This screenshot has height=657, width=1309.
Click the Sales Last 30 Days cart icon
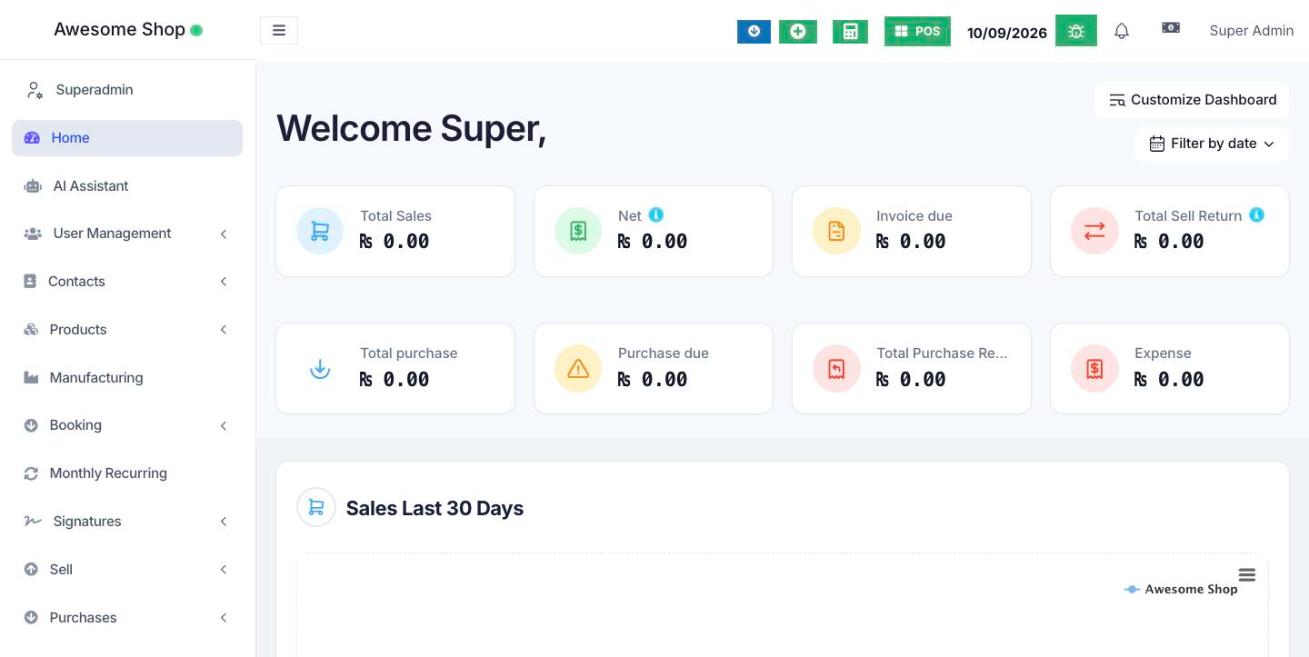point(316,508)
